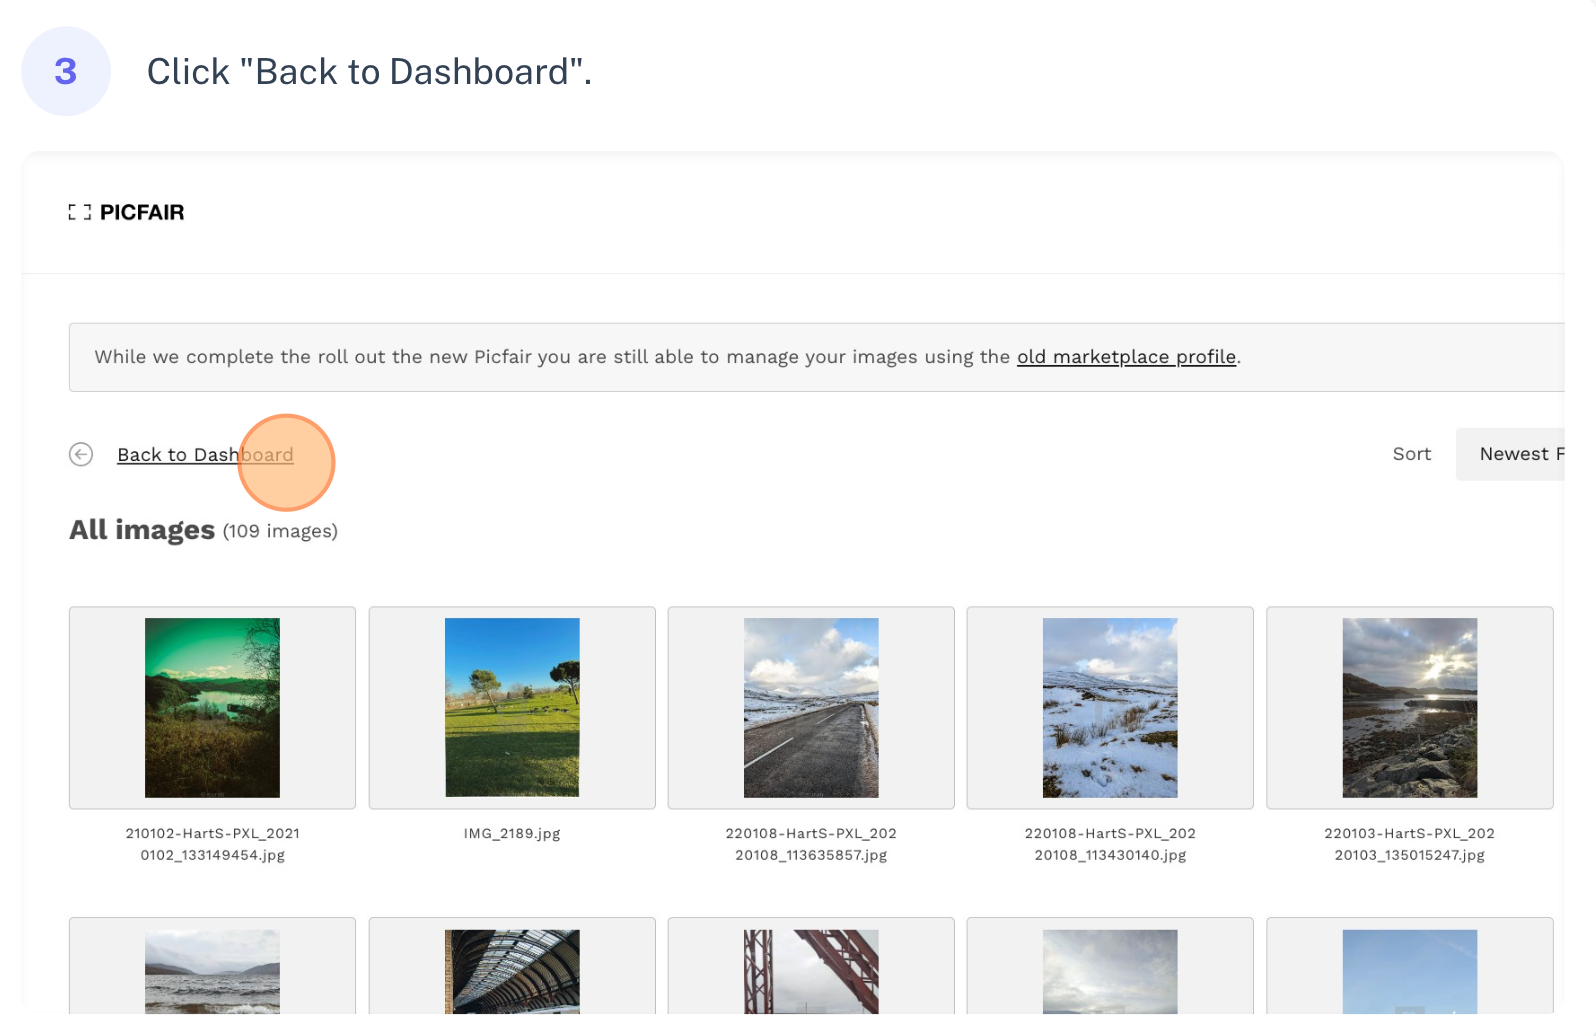Image resolution: width=1596 pixels, height=1036 pixels.
Task: Click the Sort label
Action: coord(1412,454)
